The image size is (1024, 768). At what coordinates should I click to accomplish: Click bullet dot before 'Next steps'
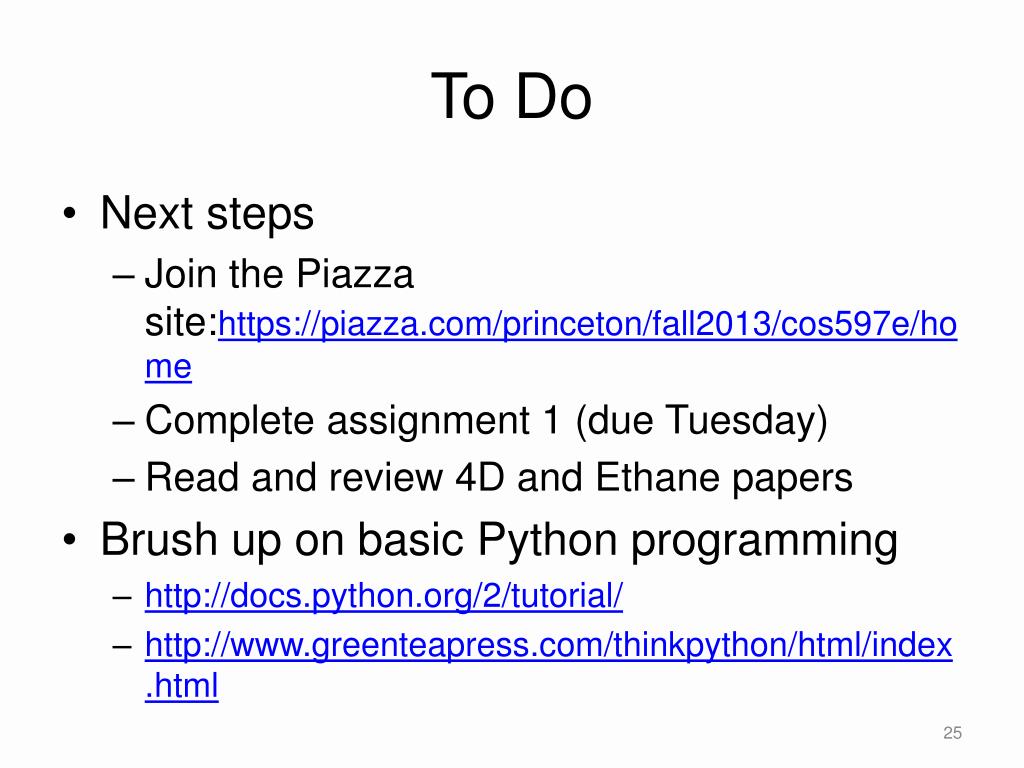coord(69,214)
